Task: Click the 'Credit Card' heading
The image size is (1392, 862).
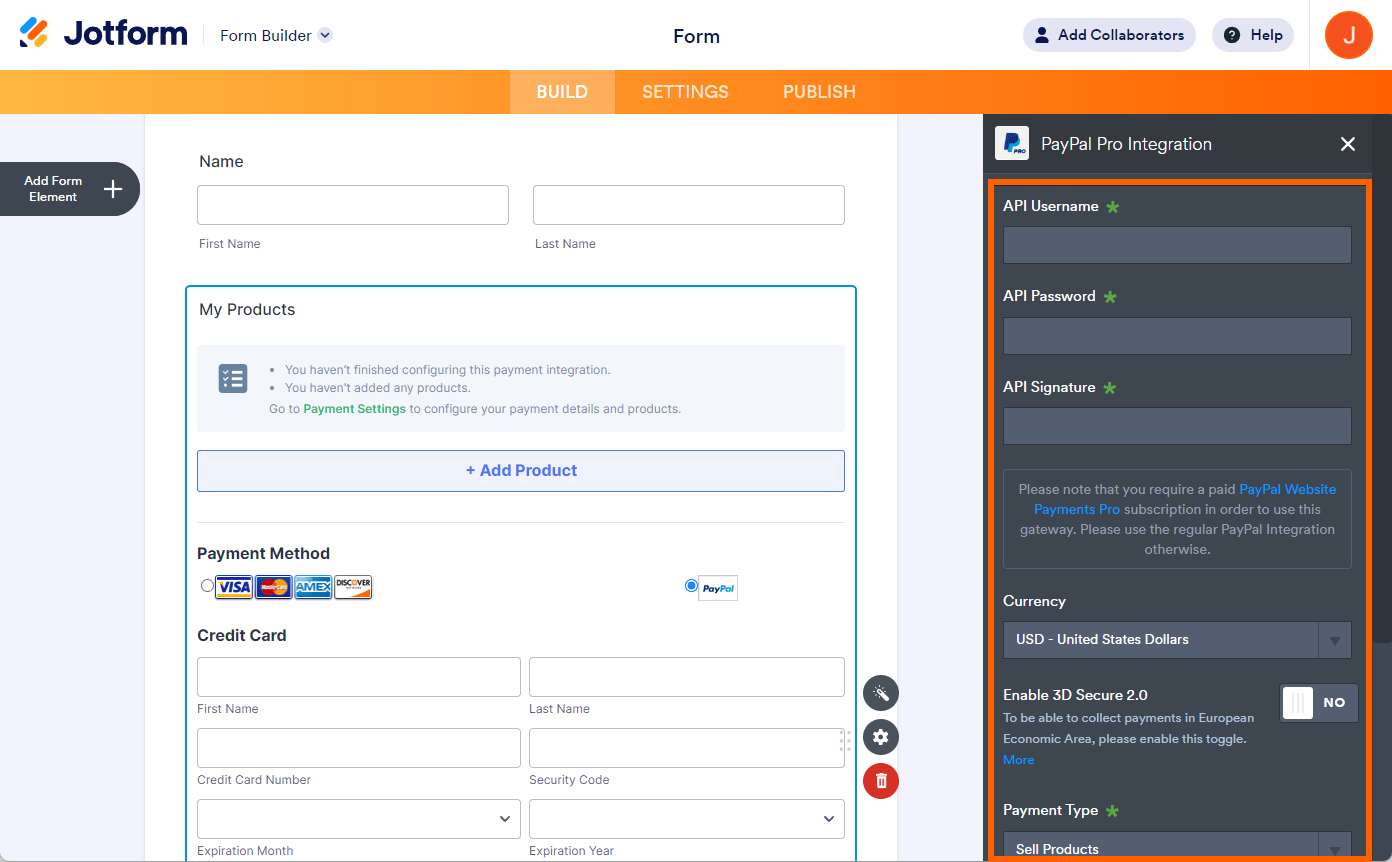Action: [242, 636]
